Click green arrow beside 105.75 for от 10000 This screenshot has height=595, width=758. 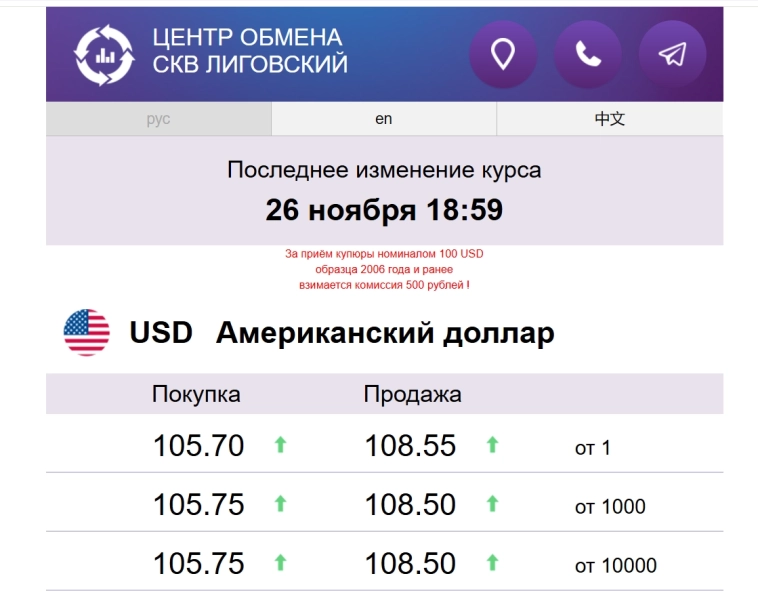click(x=280, y=564)
